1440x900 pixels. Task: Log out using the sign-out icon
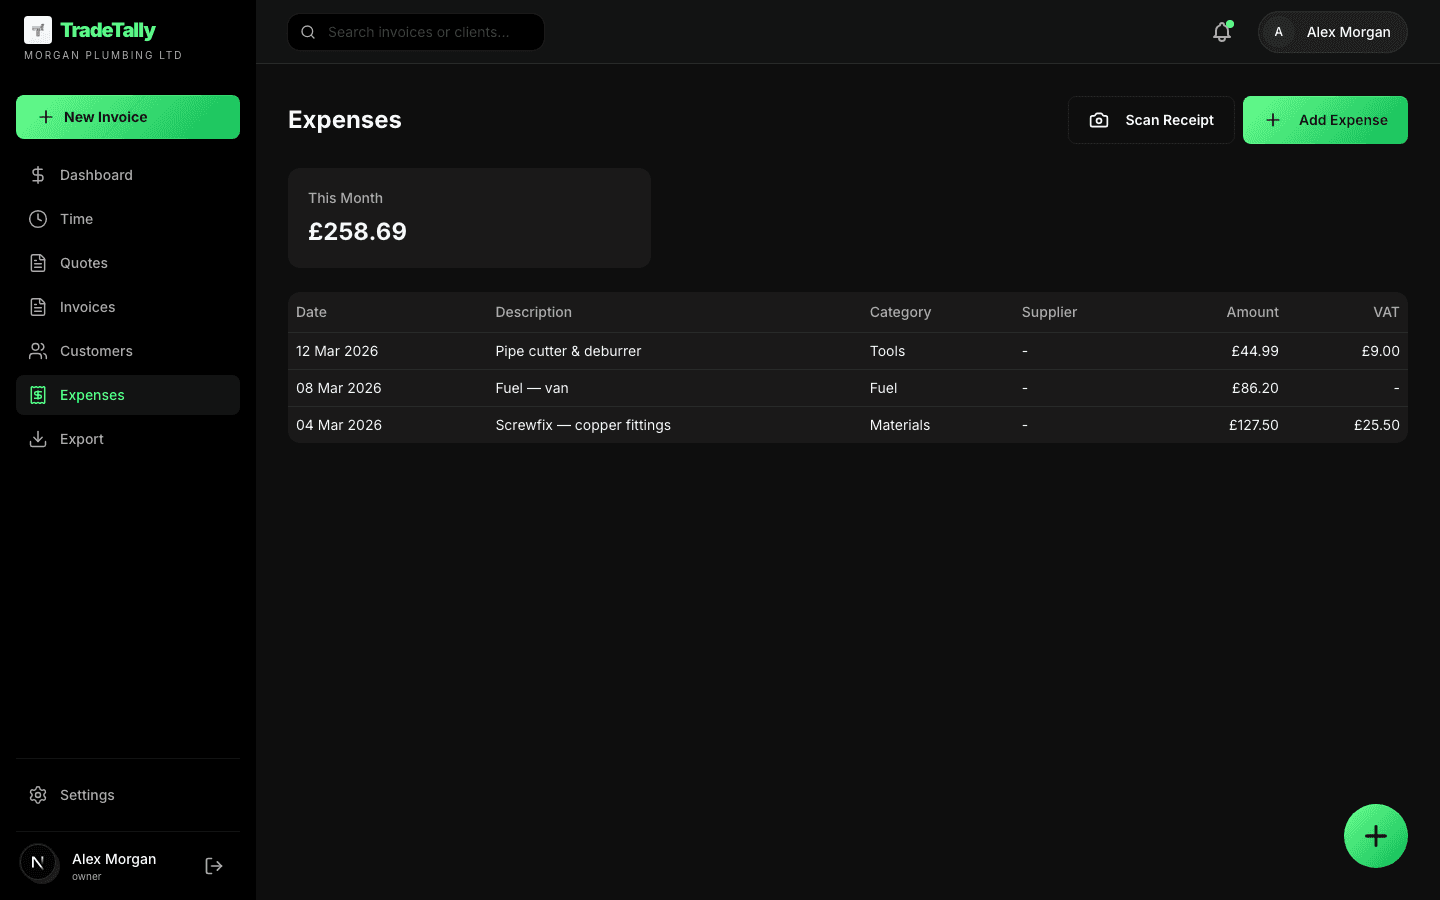tap(213, 865)
